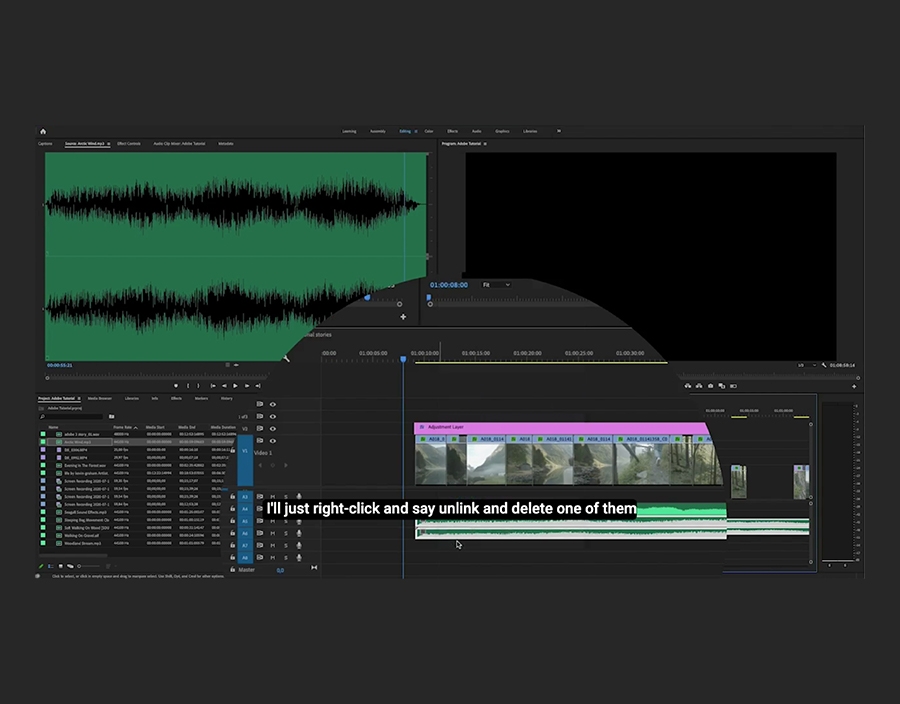This screenshot has height=704, width=900.
Task: Click the new bin folder icon by search
Action: click(x=111, y=417)
